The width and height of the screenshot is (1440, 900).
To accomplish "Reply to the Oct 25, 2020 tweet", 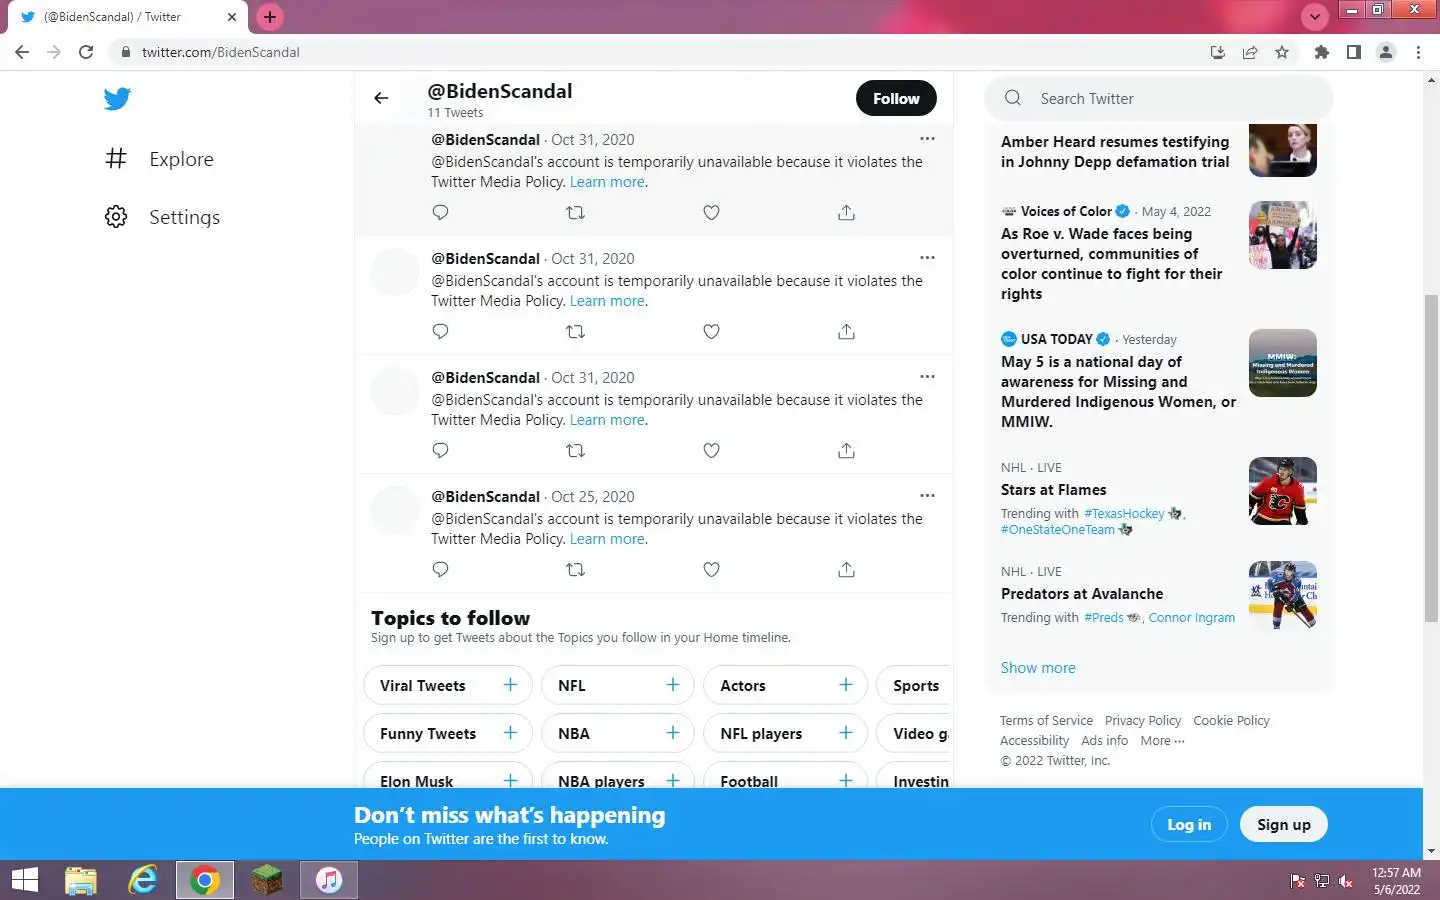I will (x=440, y=569).
